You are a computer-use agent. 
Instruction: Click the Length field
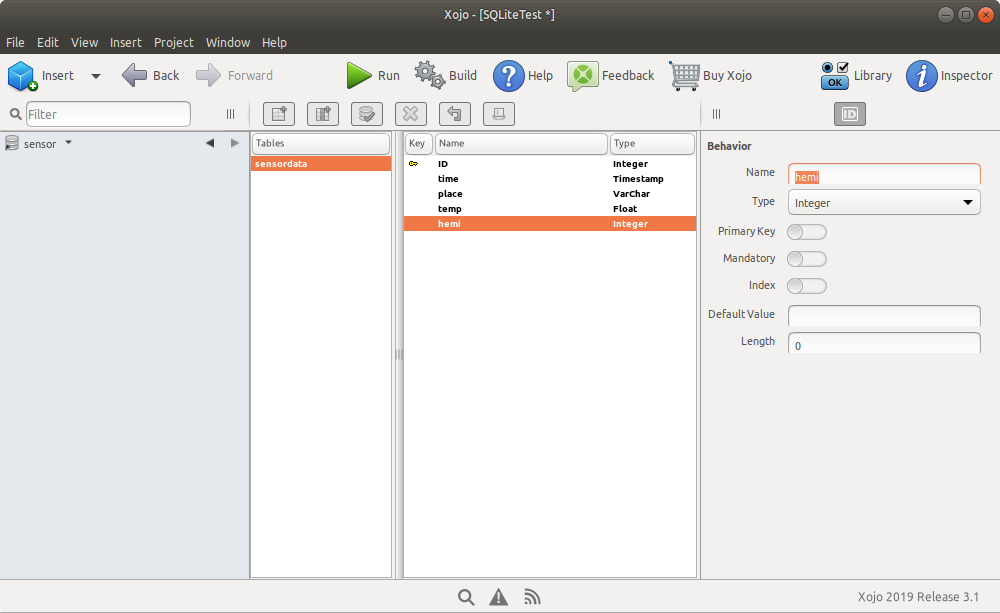pos(884,343)
